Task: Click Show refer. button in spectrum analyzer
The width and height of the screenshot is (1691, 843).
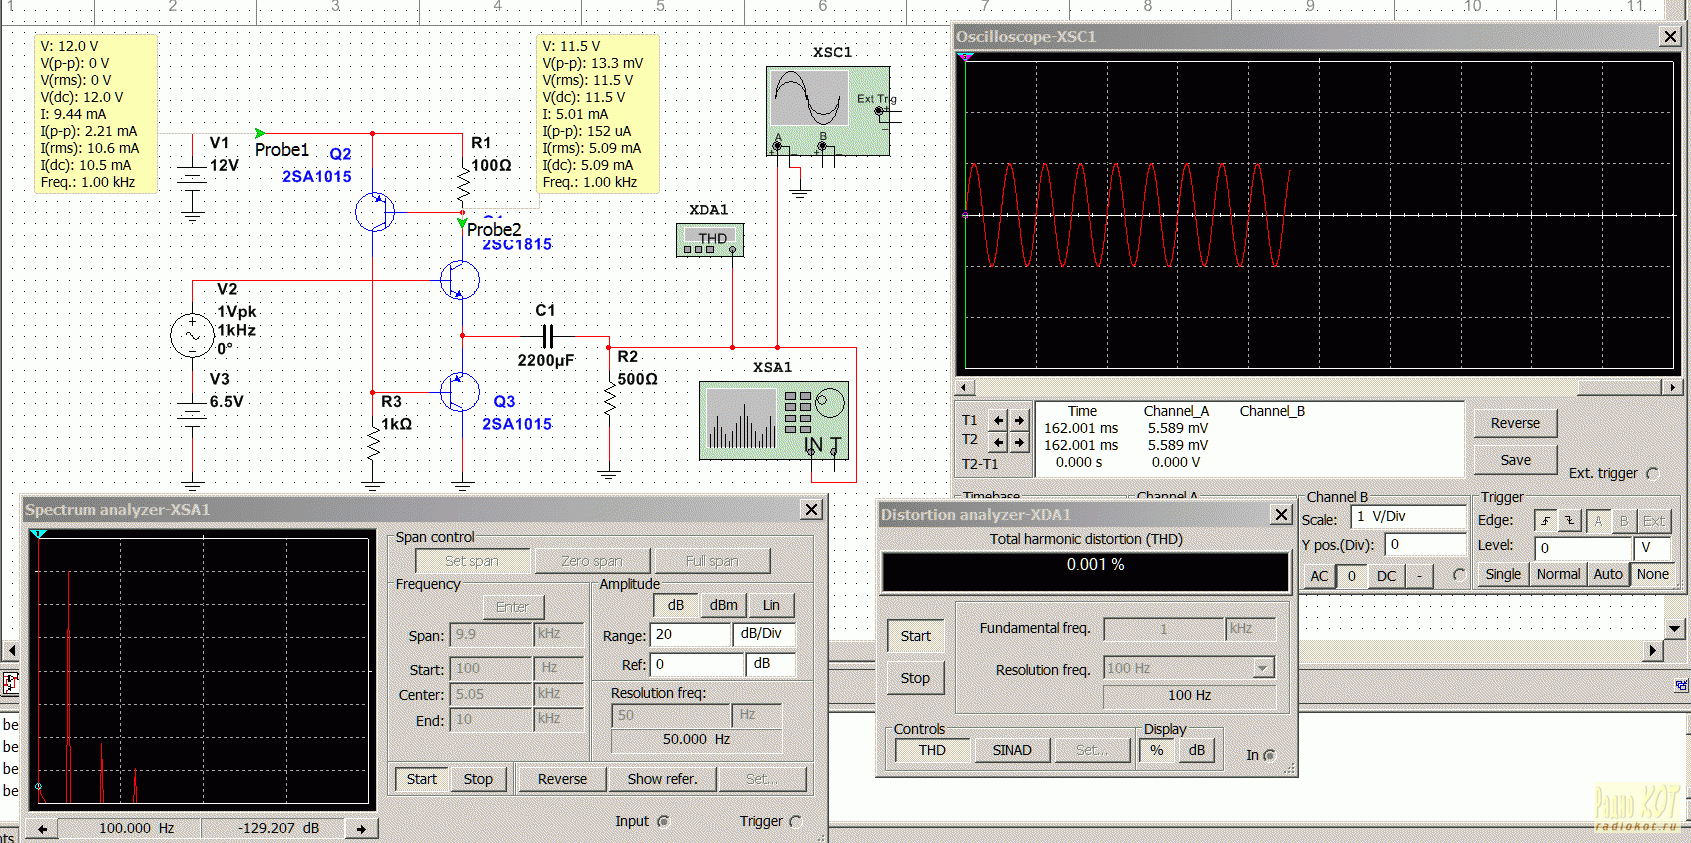Action: 662,779
